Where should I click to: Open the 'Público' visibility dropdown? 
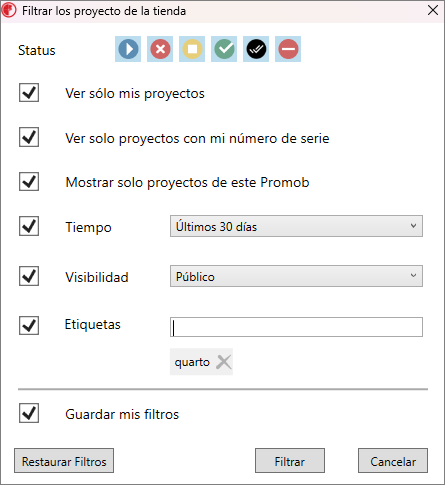tap(296, 276)
